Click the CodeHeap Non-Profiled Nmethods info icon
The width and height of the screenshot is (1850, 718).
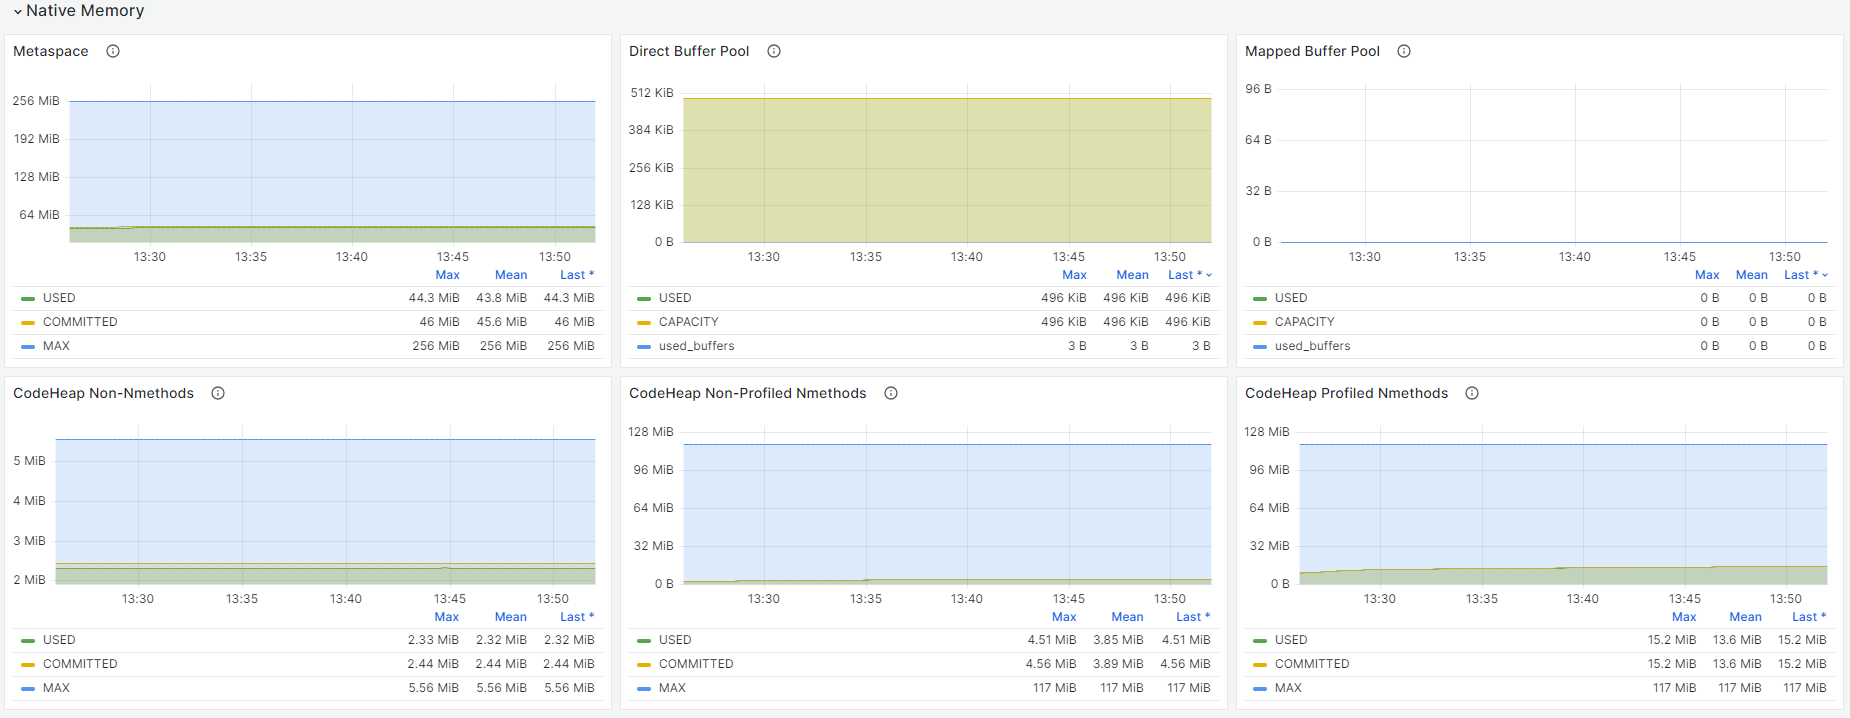pyautogui.click(x=891, y=393)
